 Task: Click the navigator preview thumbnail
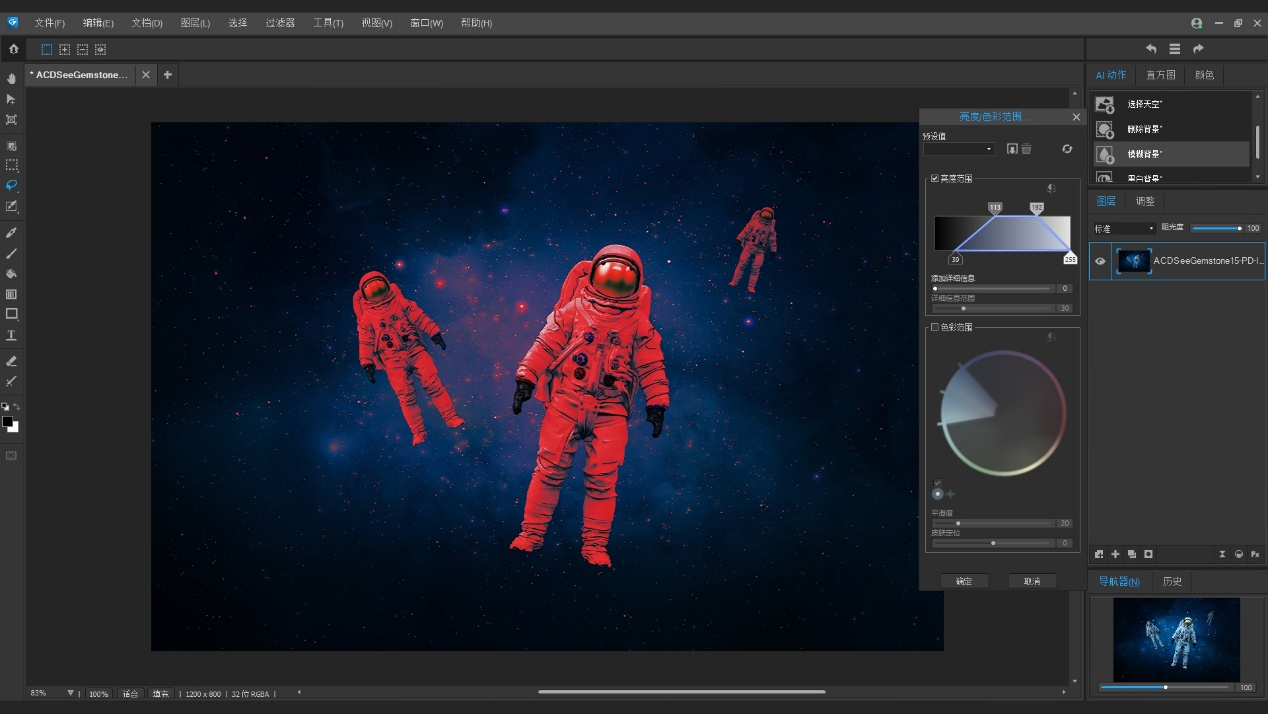tap(1176, 640)
